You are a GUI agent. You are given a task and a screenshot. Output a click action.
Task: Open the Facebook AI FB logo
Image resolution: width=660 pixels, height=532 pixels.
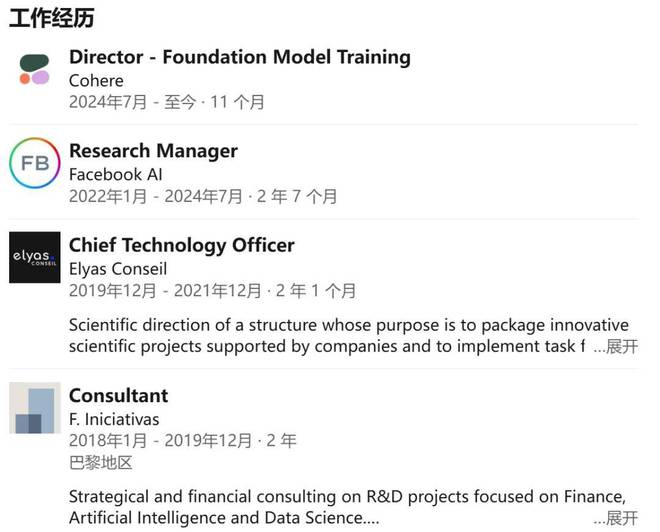pyautogui.click(x=35, y=163)
